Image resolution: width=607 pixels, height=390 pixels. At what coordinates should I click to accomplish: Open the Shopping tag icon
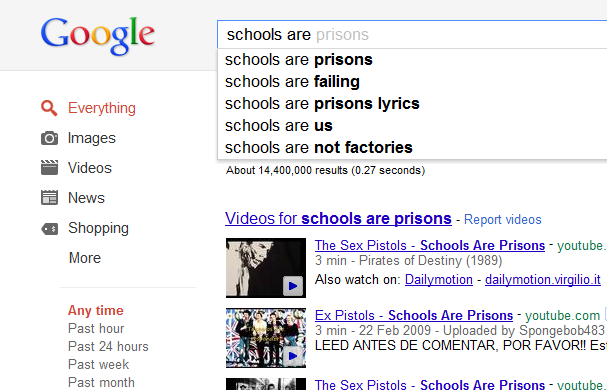tap(49, 229)
